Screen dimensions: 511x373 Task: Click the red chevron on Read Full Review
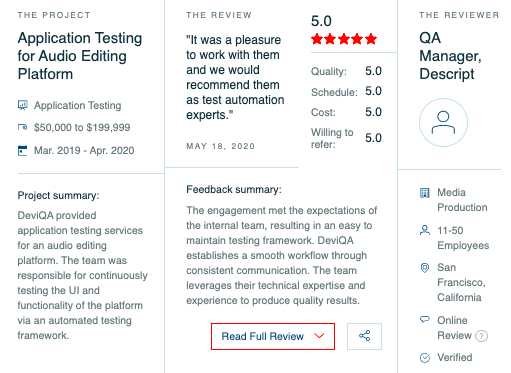pyautogui.click(x=319, y=336)
